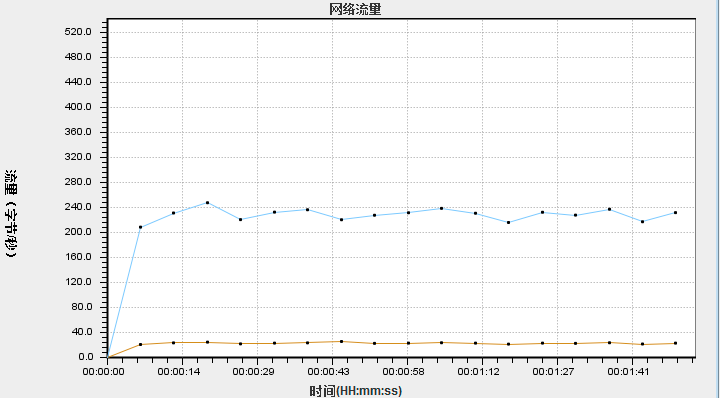The image size is (723, 398).
Task: Select the 00:00:58 time axis label
Action: click(x=403, y=371)
